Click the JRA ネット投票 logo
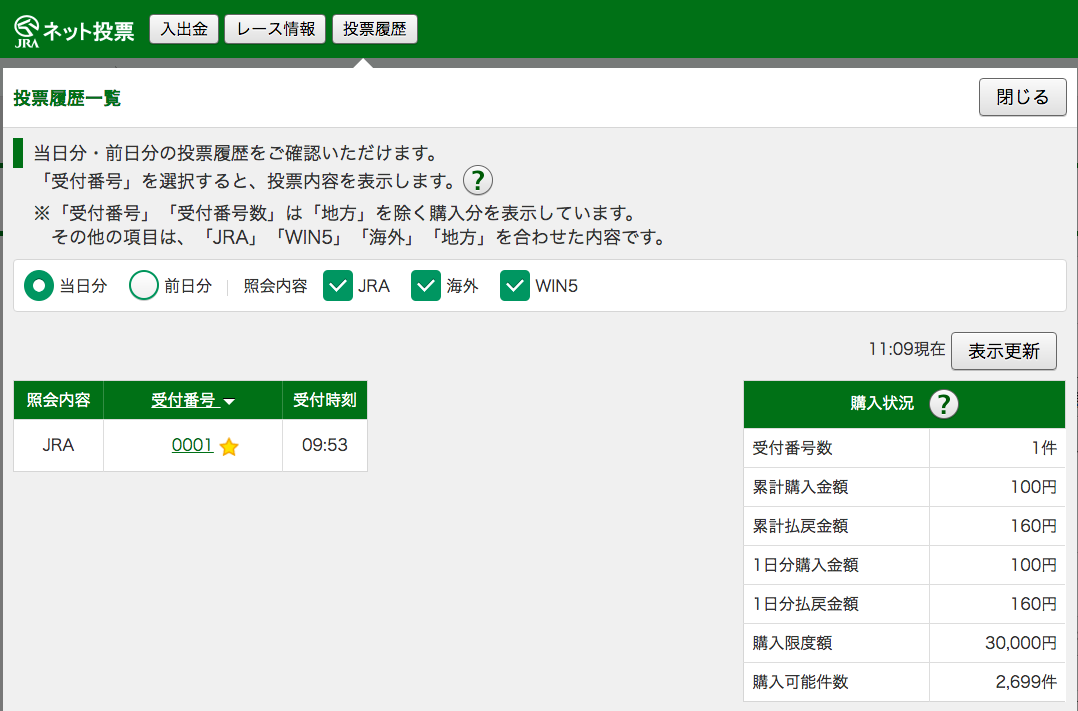This screenshot has height=711, width=1078. (x=74, y=31)
